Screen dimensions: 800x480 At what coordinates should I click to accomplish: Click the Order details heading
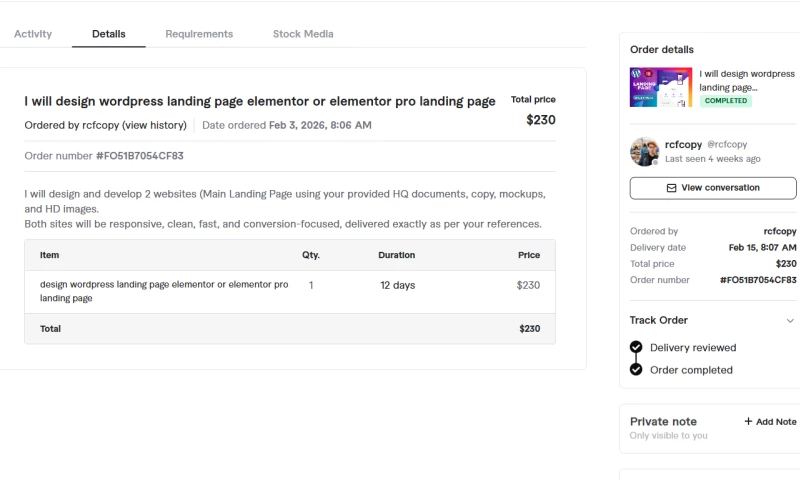(x=662, y=49)
